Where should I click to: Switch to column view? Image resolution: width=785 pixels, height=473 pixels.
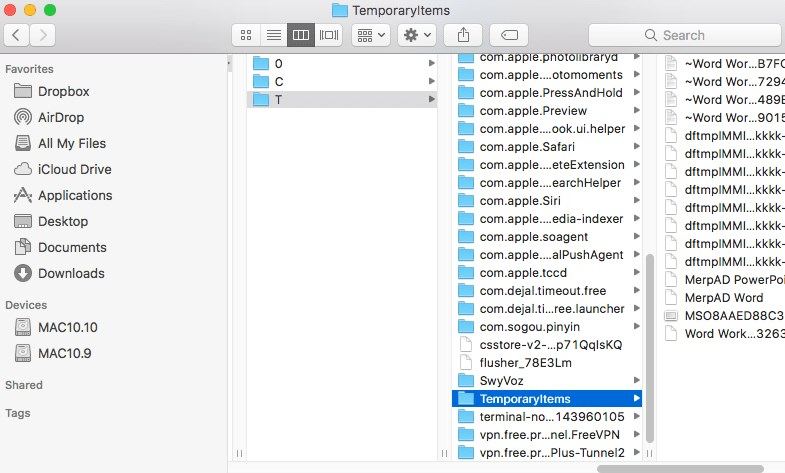pos(301,35)
